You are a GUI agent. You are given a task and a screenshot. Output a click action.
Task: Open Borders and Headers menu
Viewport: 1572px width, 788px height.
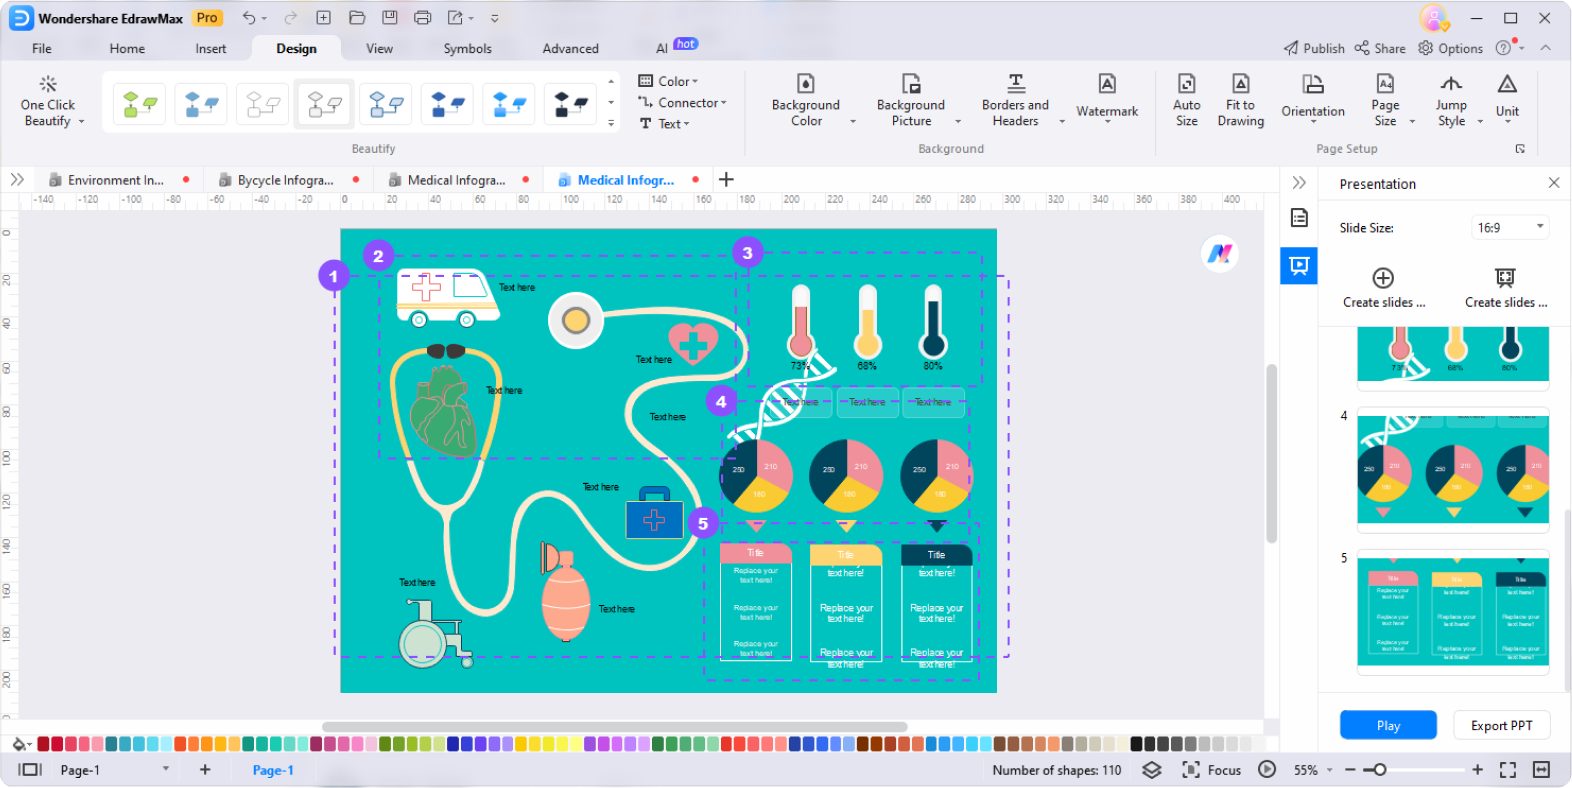[x=1016, y=100]
